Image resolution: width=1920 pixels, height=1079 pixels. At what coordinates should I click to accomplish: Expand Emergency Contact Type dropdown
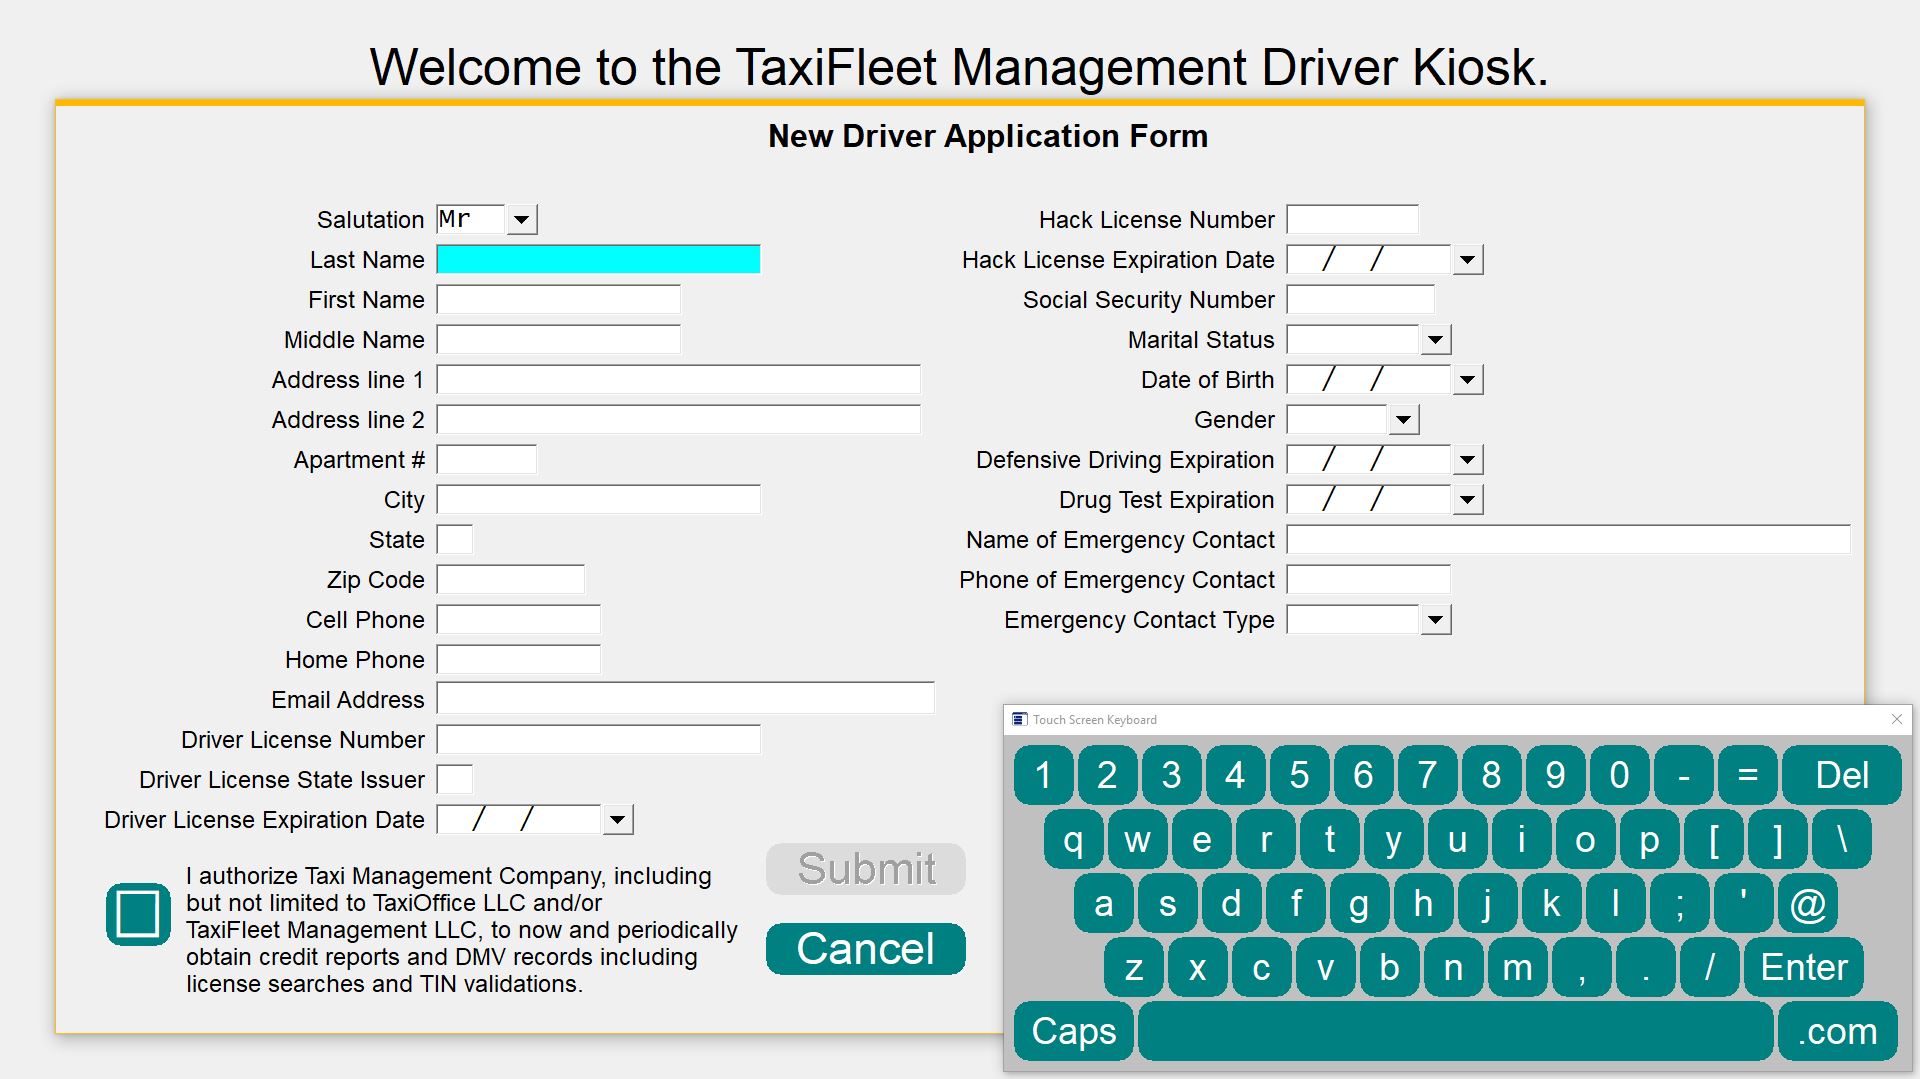[x=1435, y=620]
